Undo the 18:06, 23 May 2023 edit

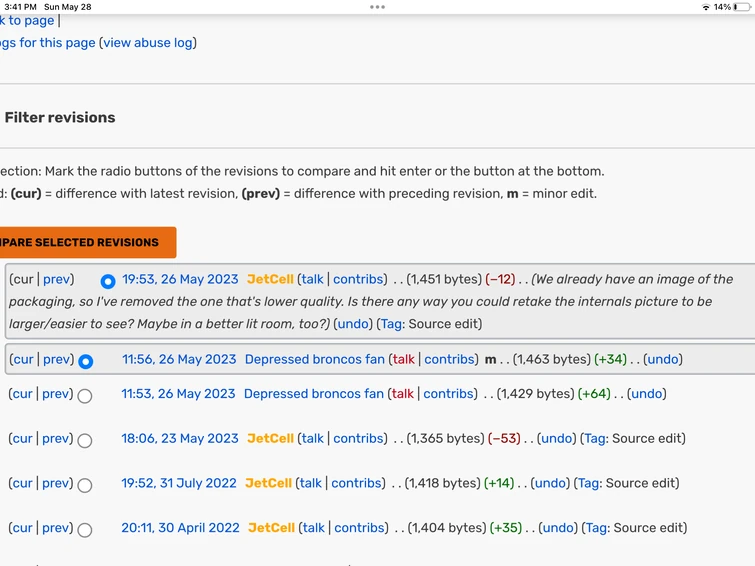point(557,439)
